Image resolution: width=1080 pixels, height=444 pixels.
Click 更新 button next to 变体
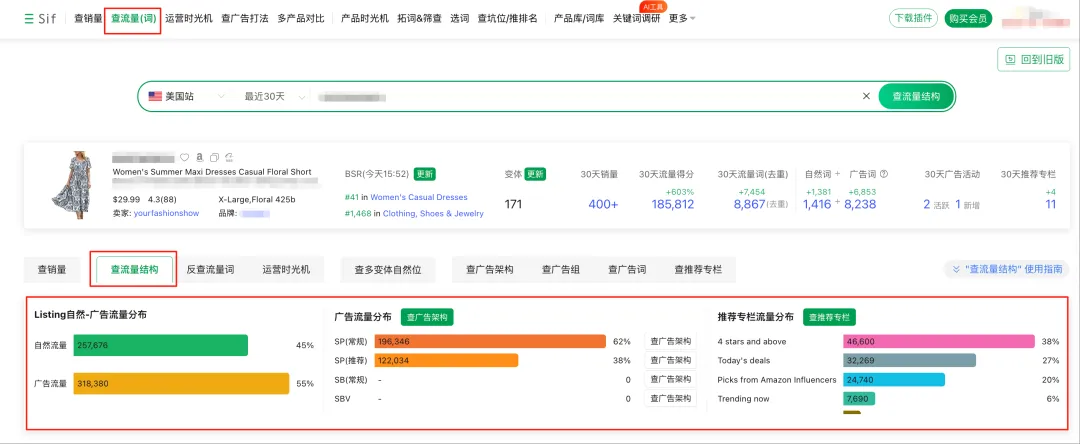tap(535, 174)
